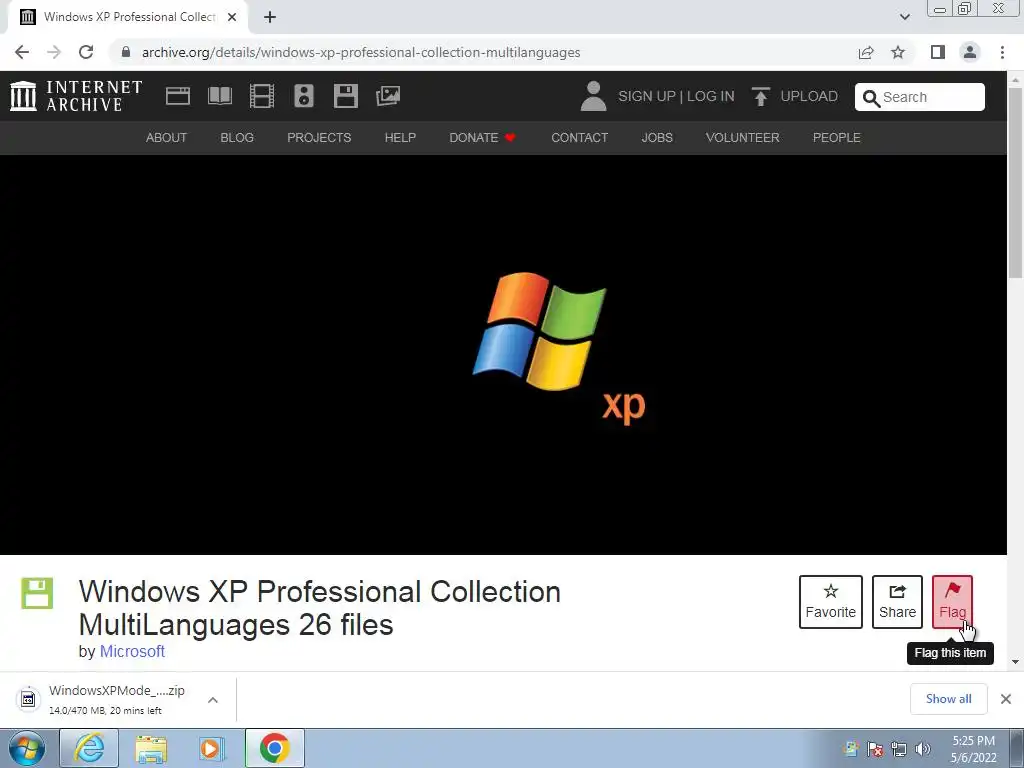
Task: Go back with browser back arrow
Action: pos(22,52)
